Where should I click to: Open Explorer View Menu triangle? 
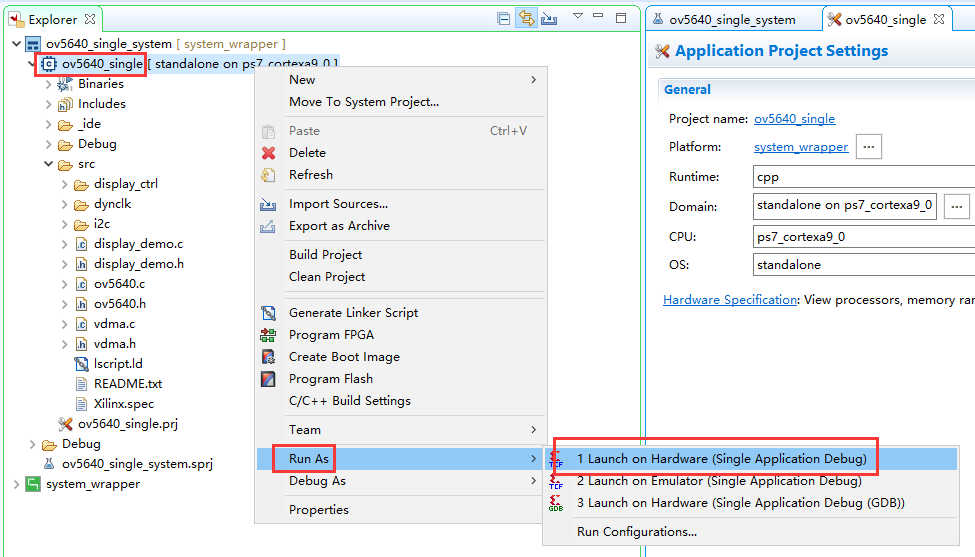click(578, 16)
